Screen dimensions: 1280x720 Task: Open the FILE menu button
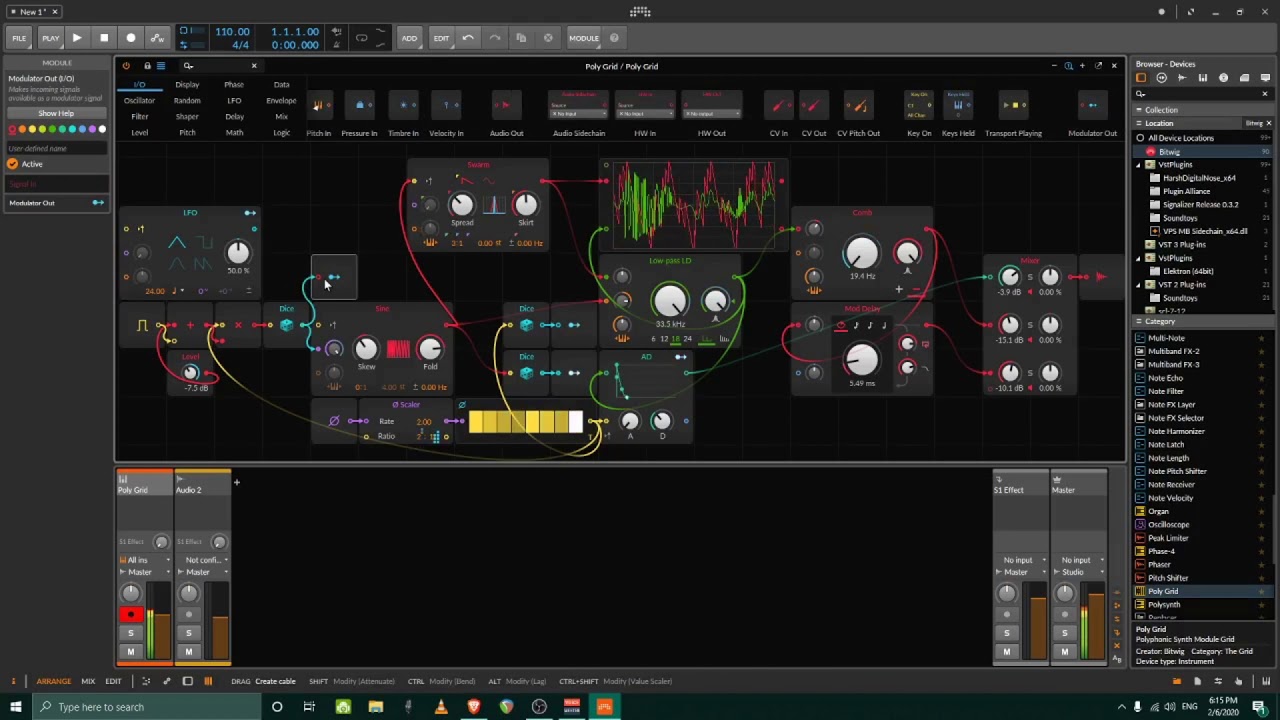tap(19, 38)
